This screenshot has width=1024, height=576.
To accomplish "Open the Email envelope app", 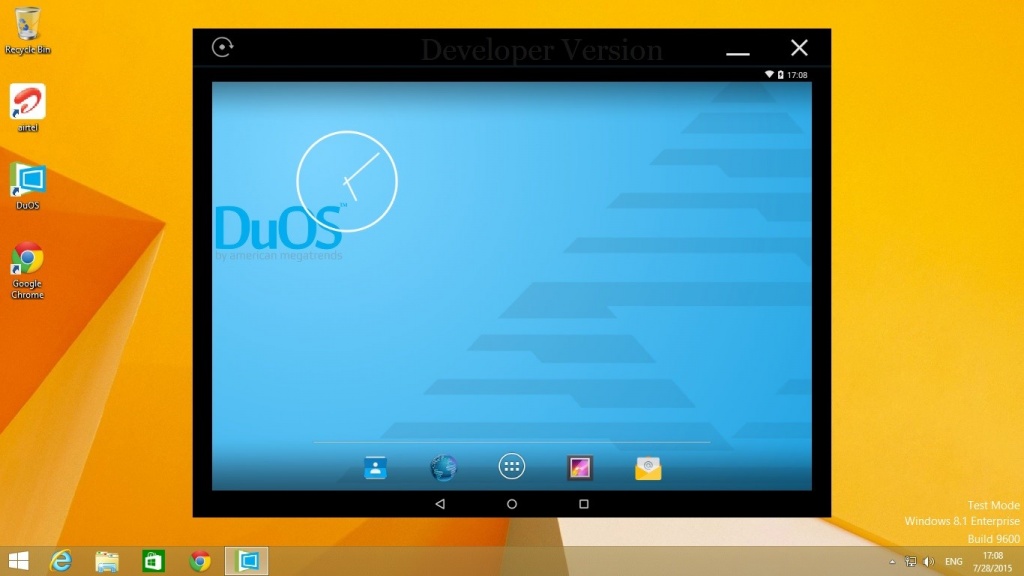I will 648,468.
